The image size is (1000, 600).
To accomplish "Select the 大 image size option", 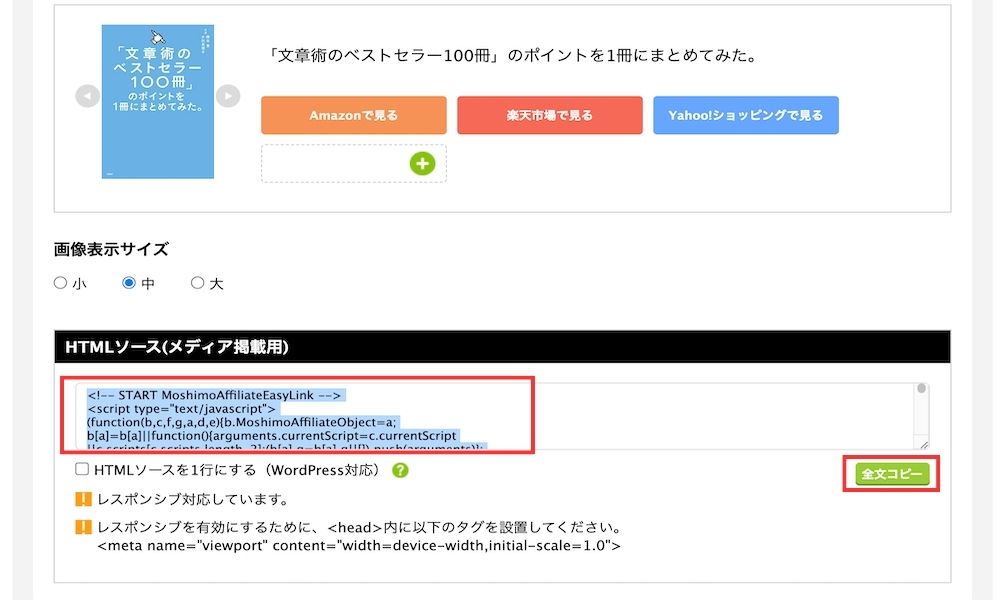I will pyautogui.click(x=198, y=282).
